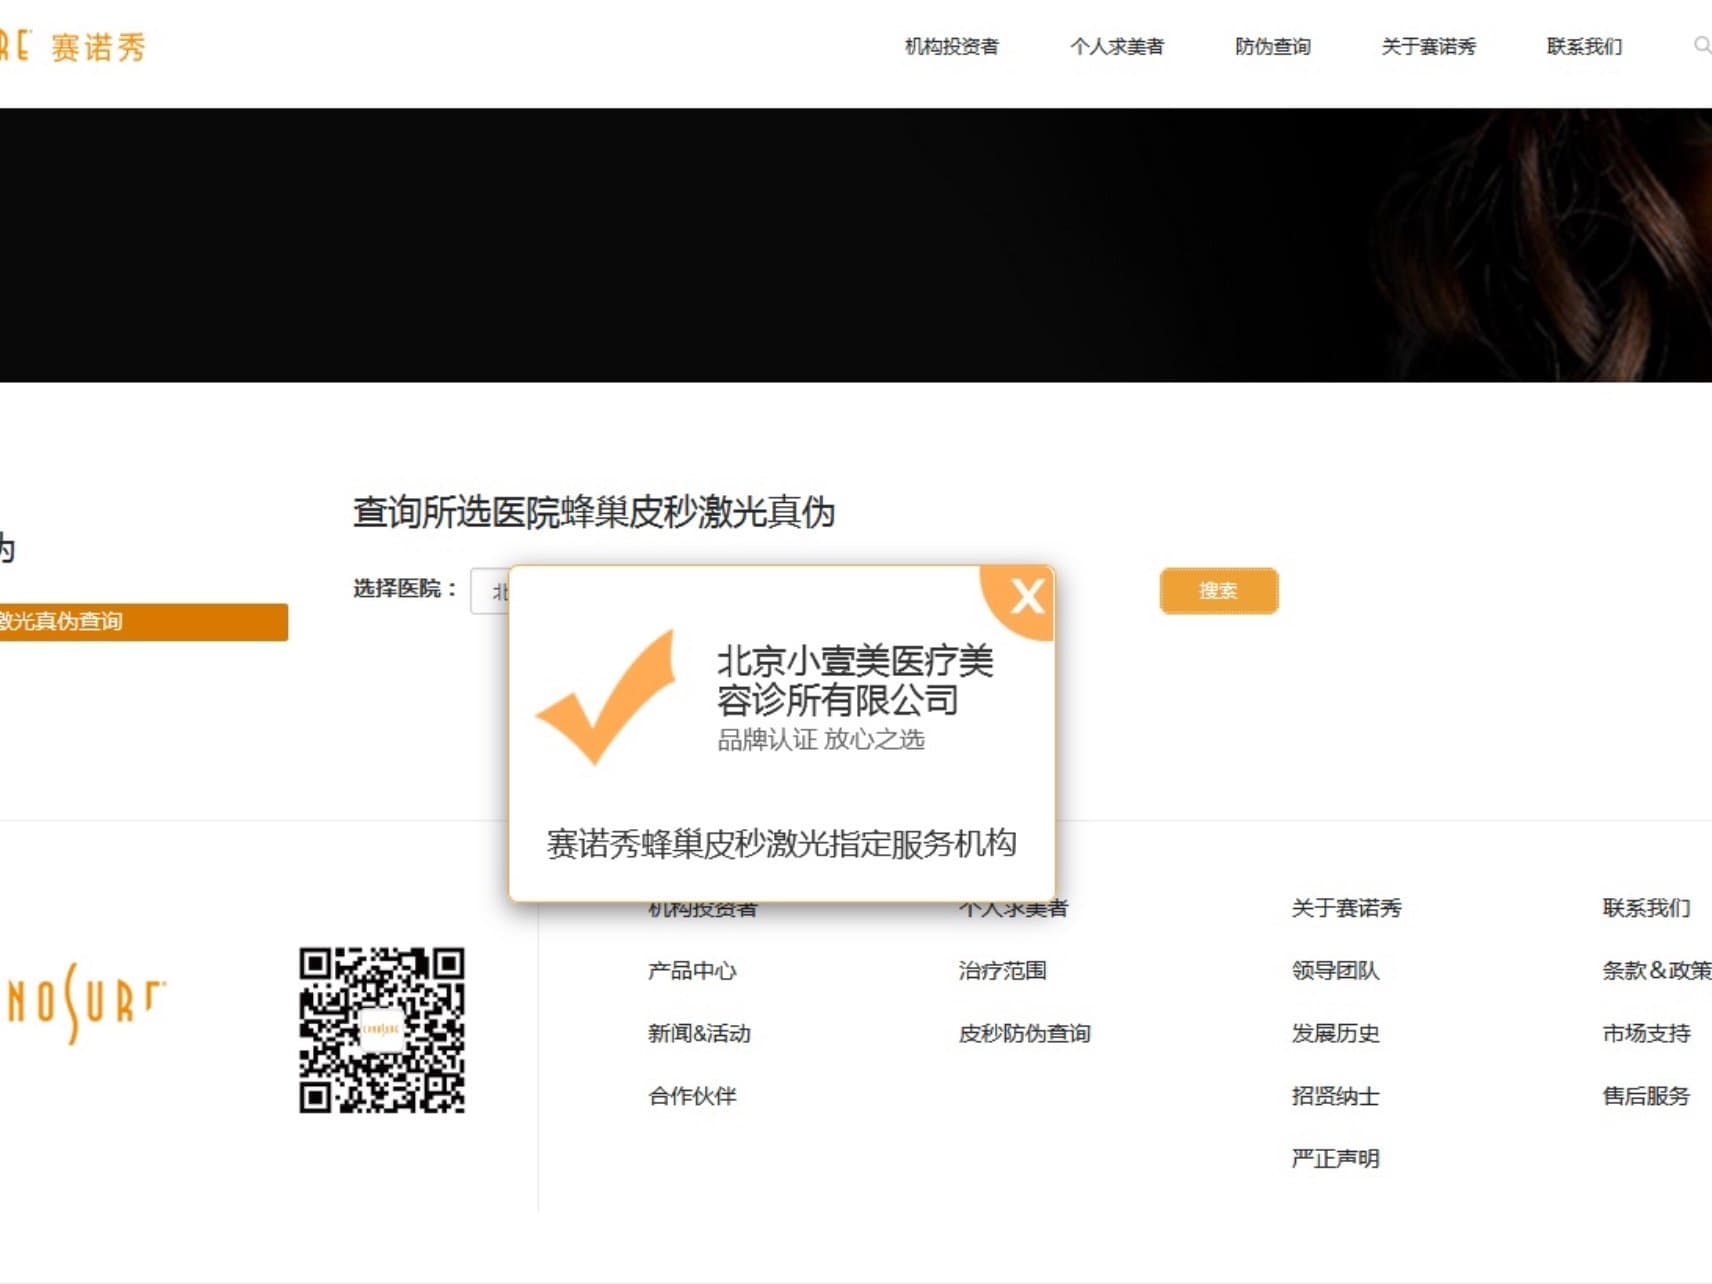This screenshot has width=1712, height=1284.
Task: Open the 领导团队 footer link
Action: point(1335,971)
